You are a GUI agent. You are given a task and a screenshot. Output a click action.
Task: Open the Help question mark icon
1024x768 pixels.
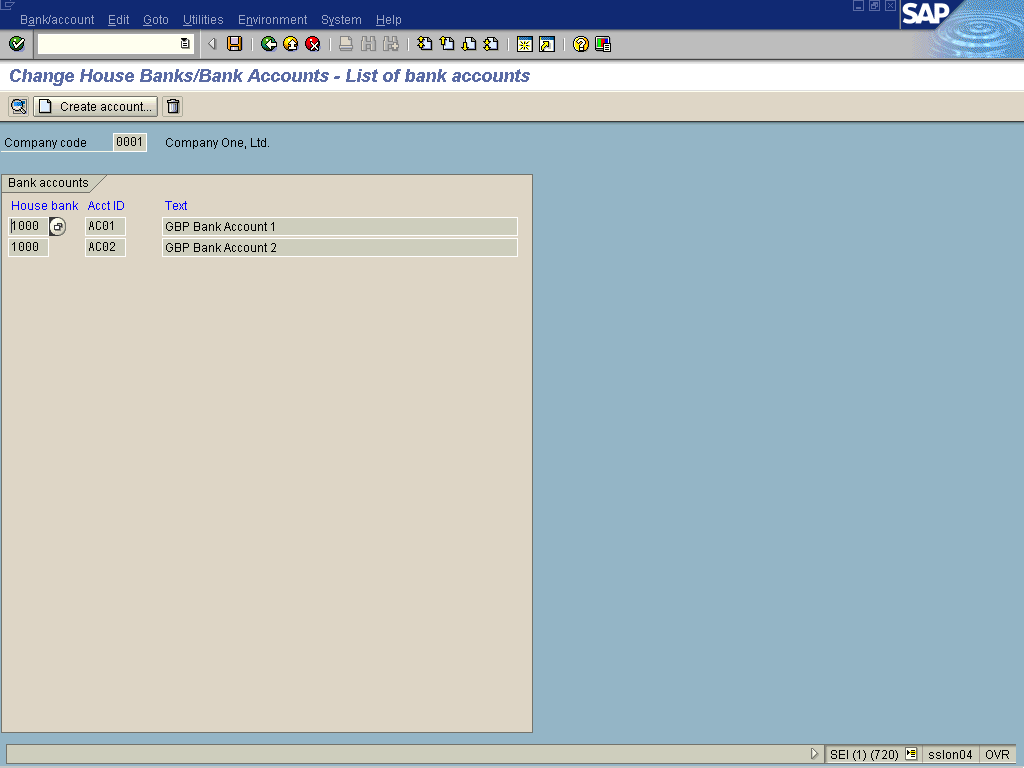[581, 44]
